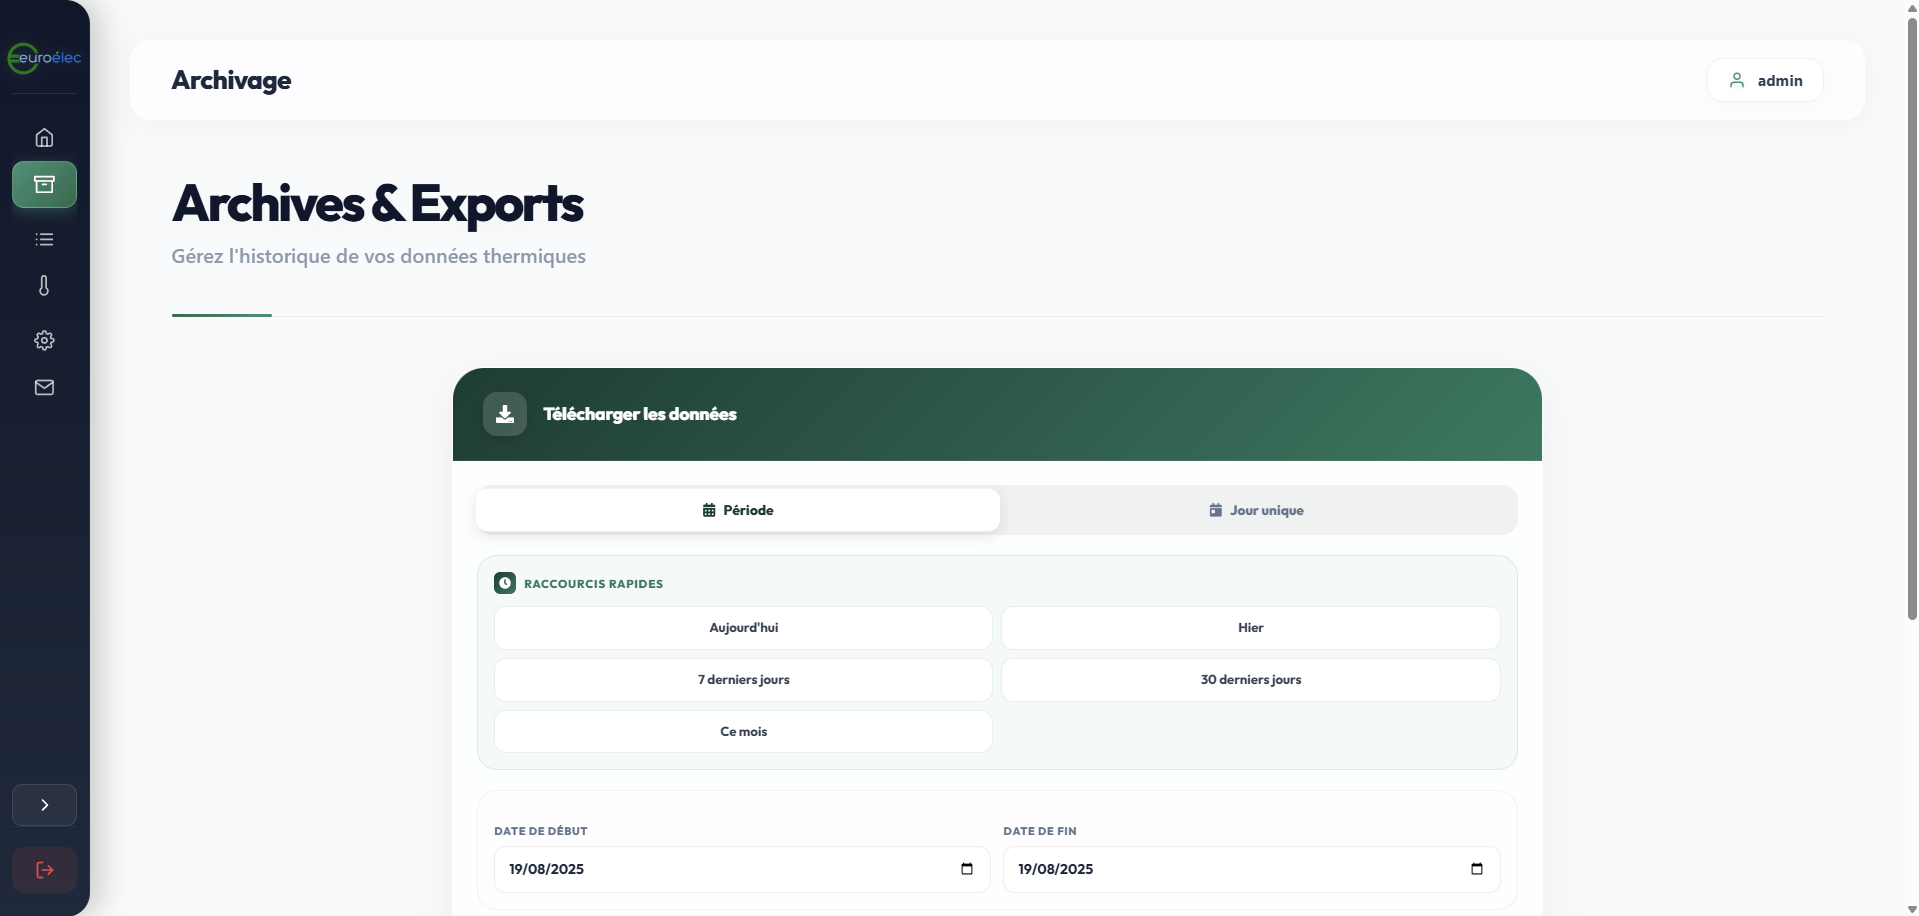
Task: Click the clock icon beside Raccourcis rapides
Action: point(505,583)
